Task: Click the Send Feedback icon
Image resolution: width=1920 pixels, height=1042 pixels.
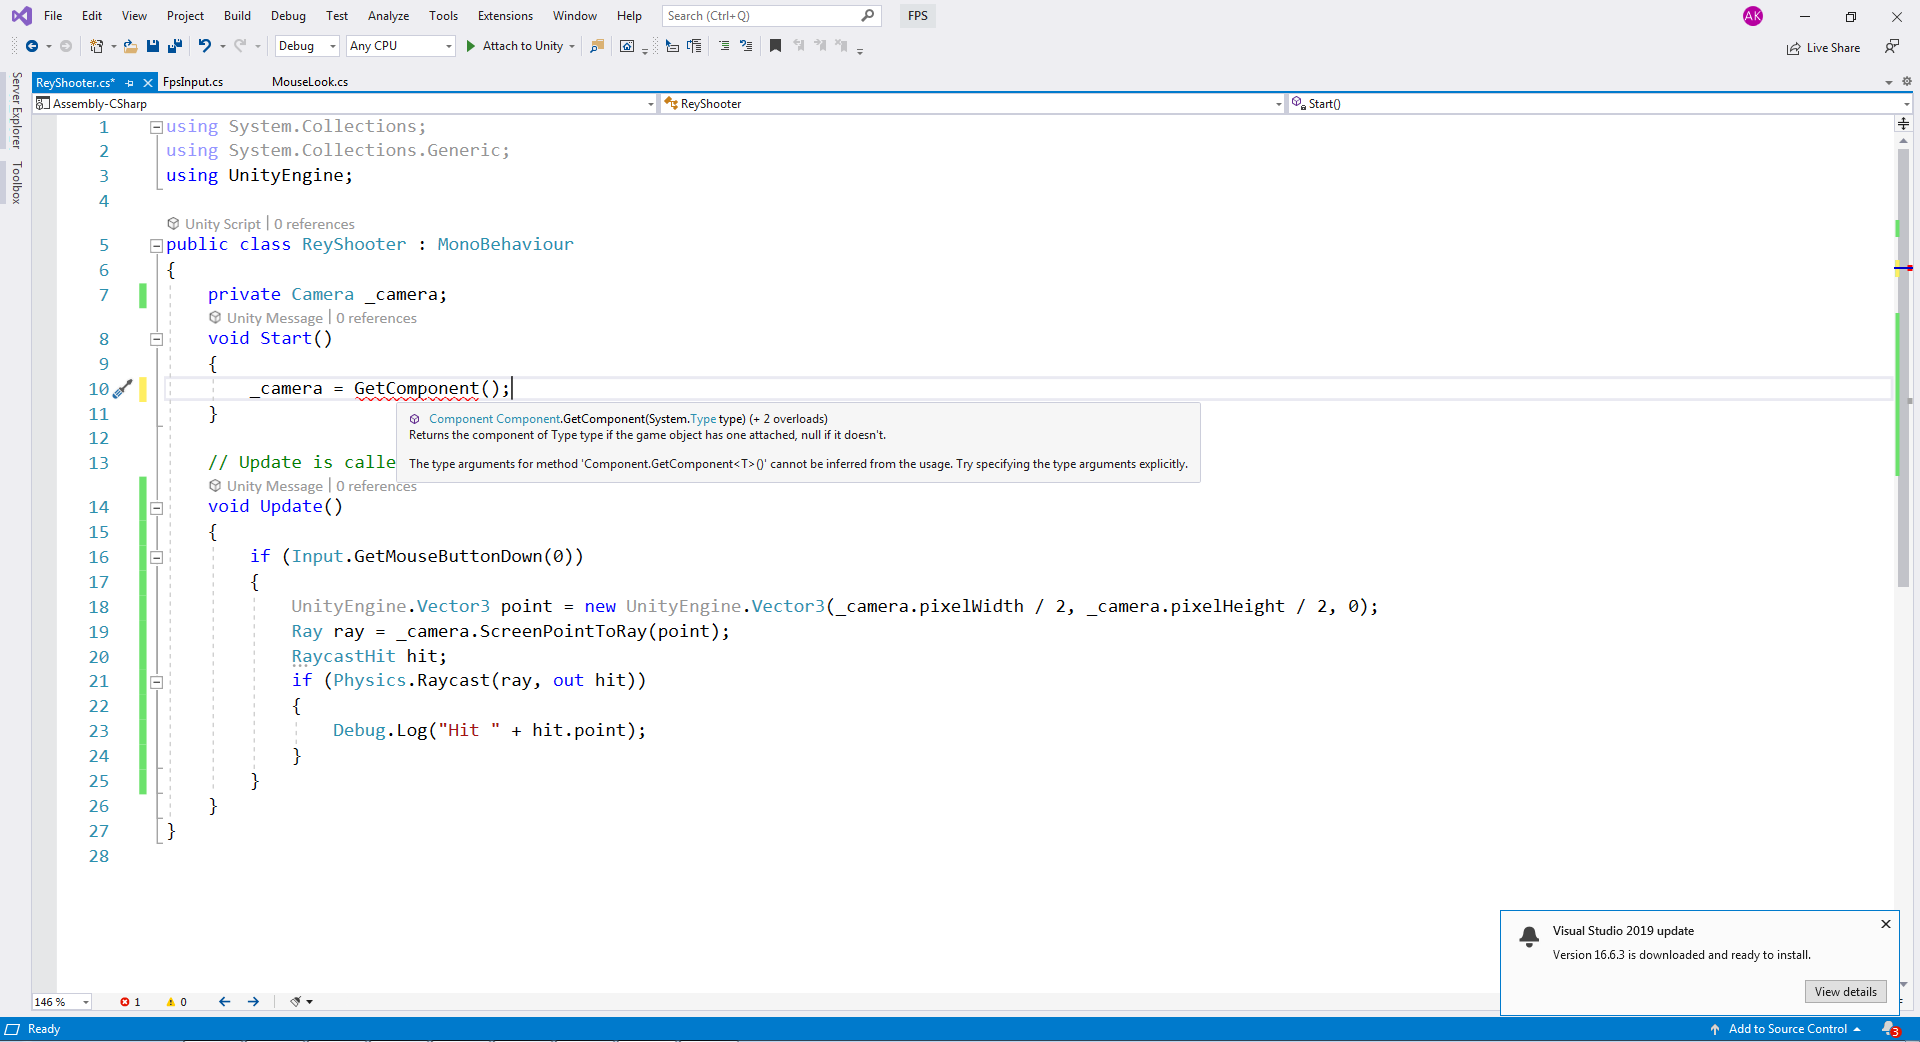Action: click(x=1892, y=46)
